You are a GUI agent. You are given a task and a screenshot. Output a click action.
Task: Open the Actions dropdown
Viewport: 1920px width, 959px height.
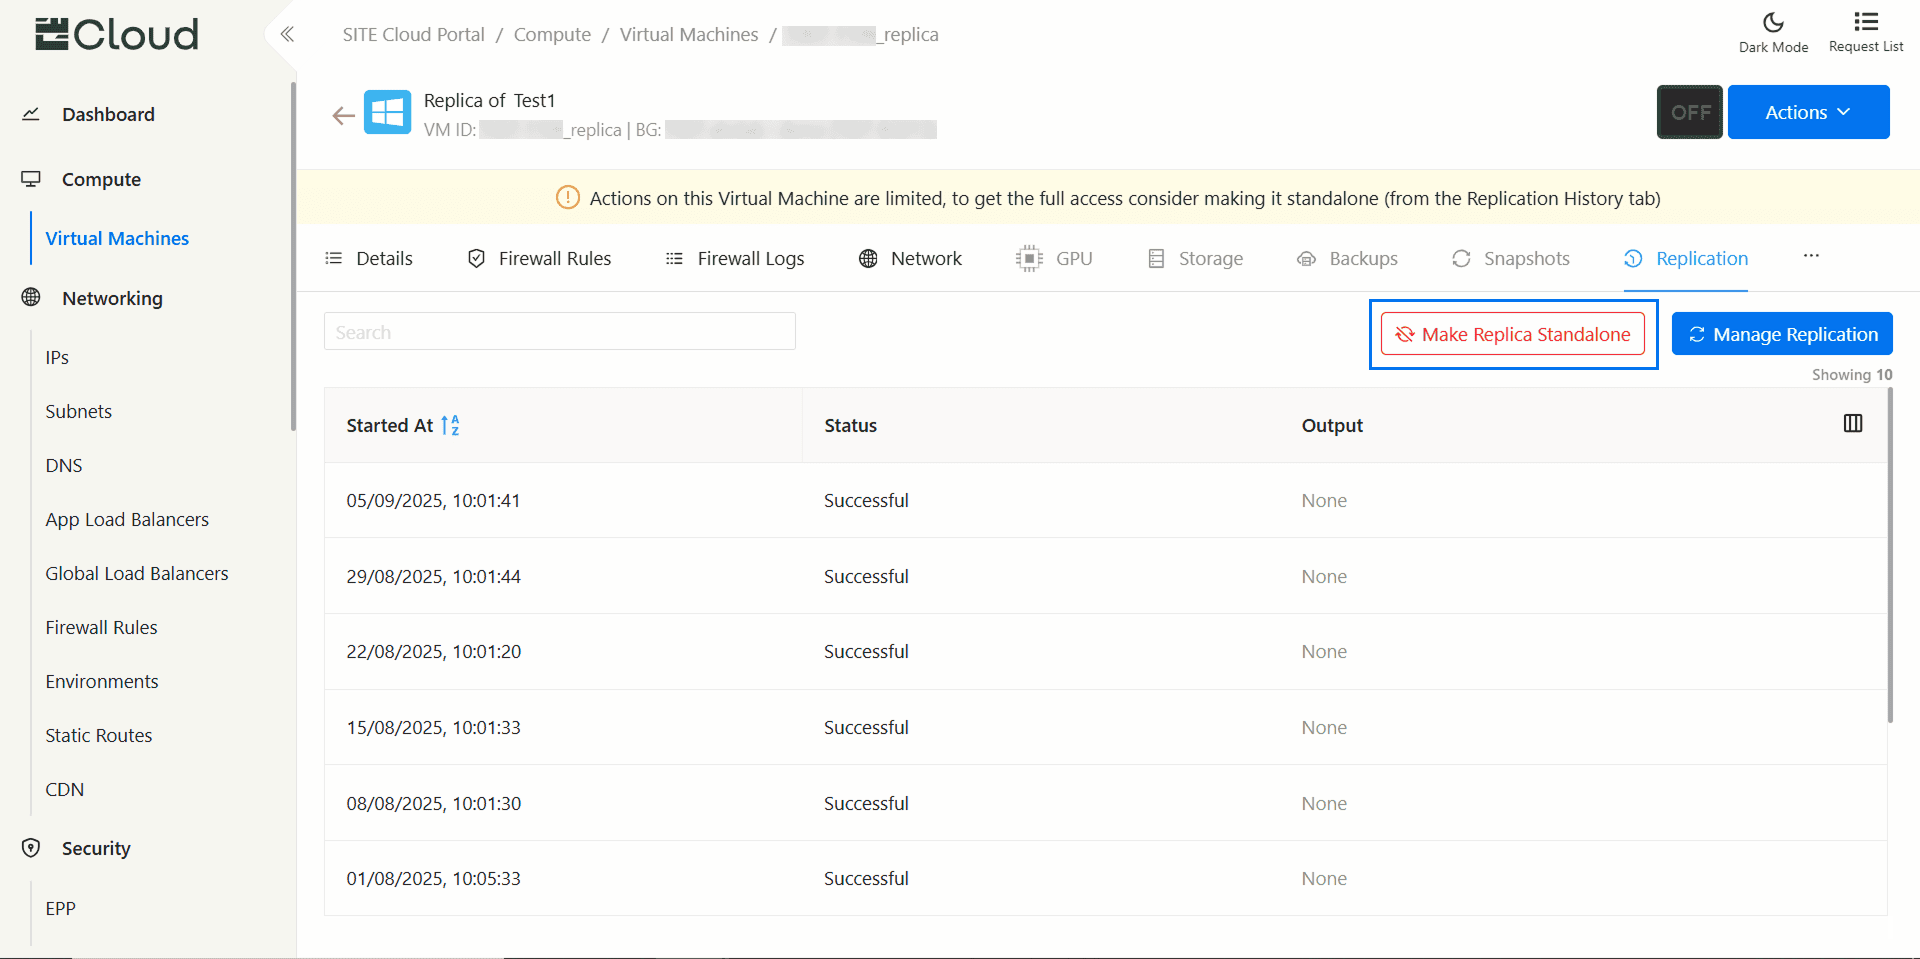[x=1807, y=113]
